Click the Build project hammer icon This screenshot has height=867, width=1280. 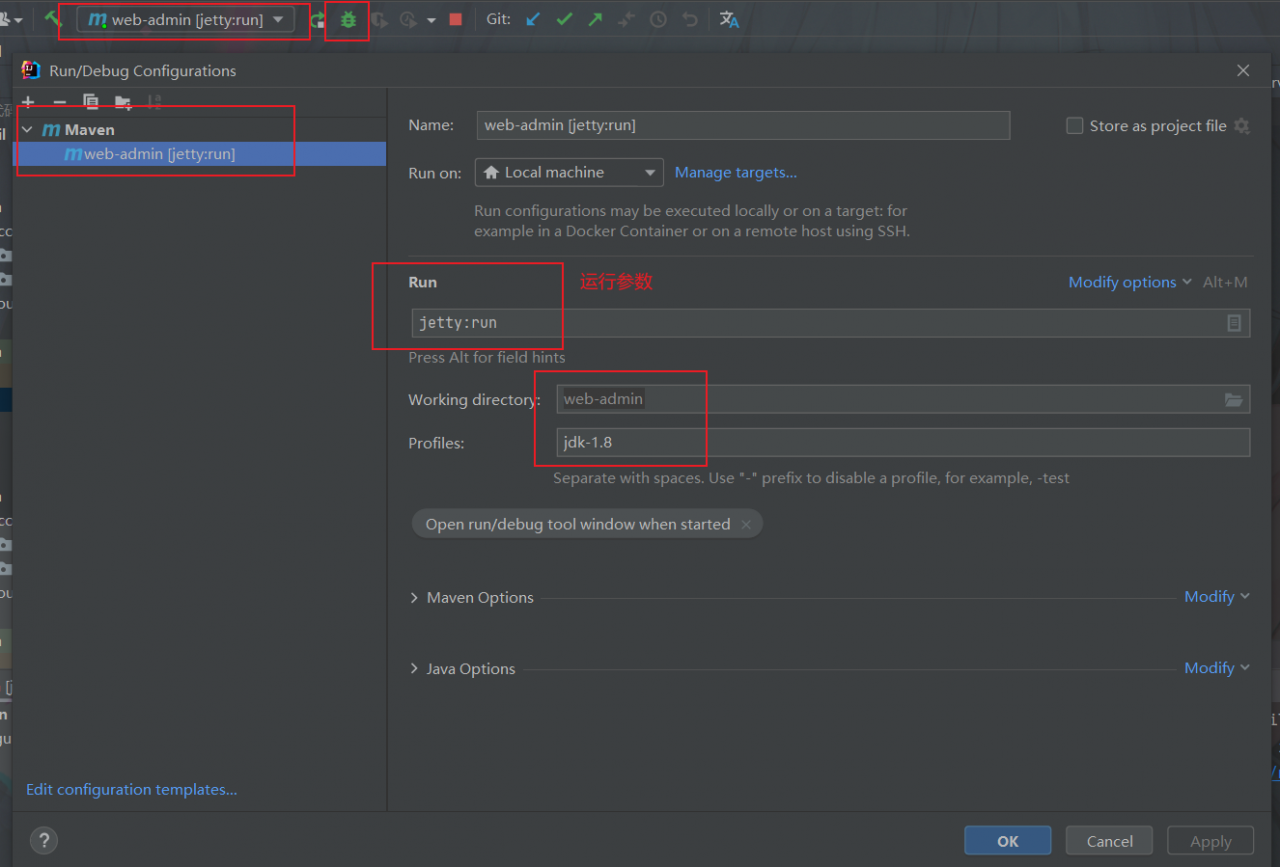pyautogui.click(x=53, y=19)
